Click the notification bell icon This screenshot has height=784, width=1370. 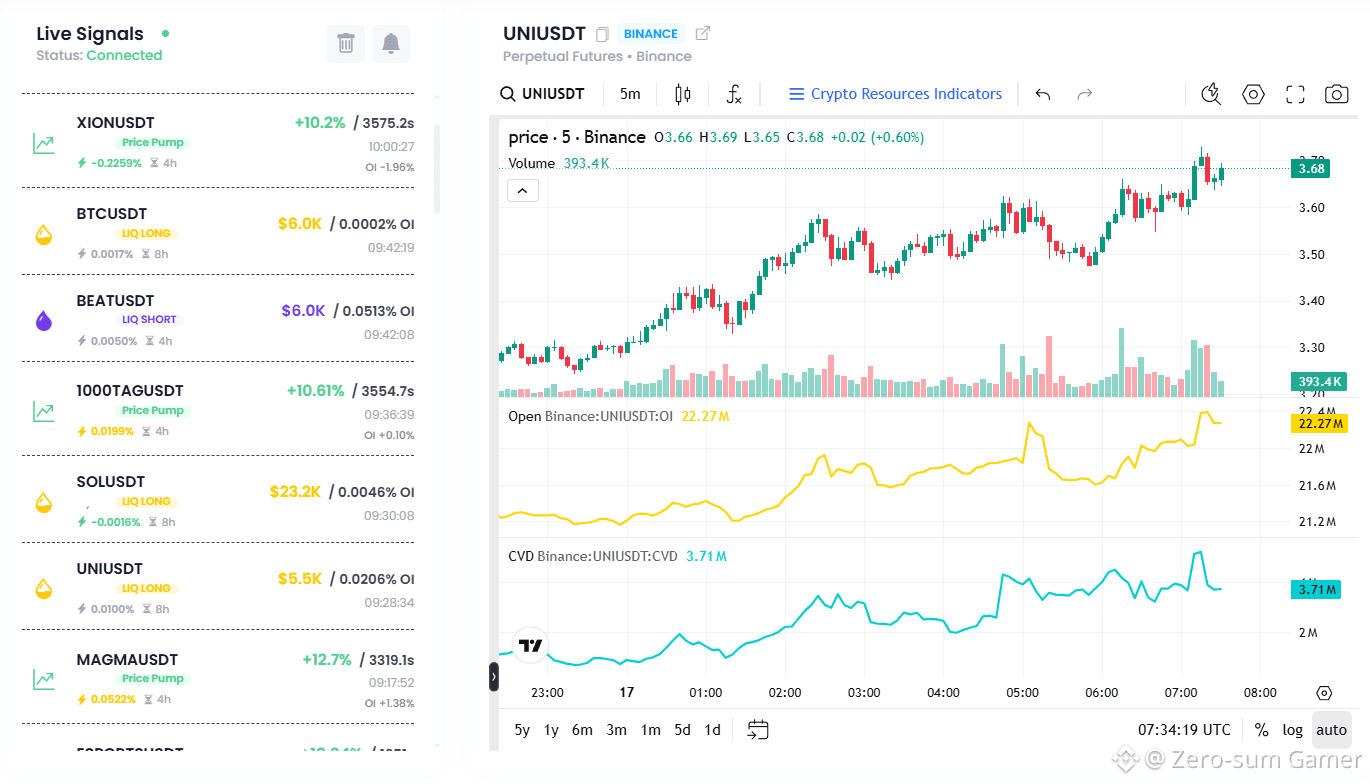coord(391,43)
